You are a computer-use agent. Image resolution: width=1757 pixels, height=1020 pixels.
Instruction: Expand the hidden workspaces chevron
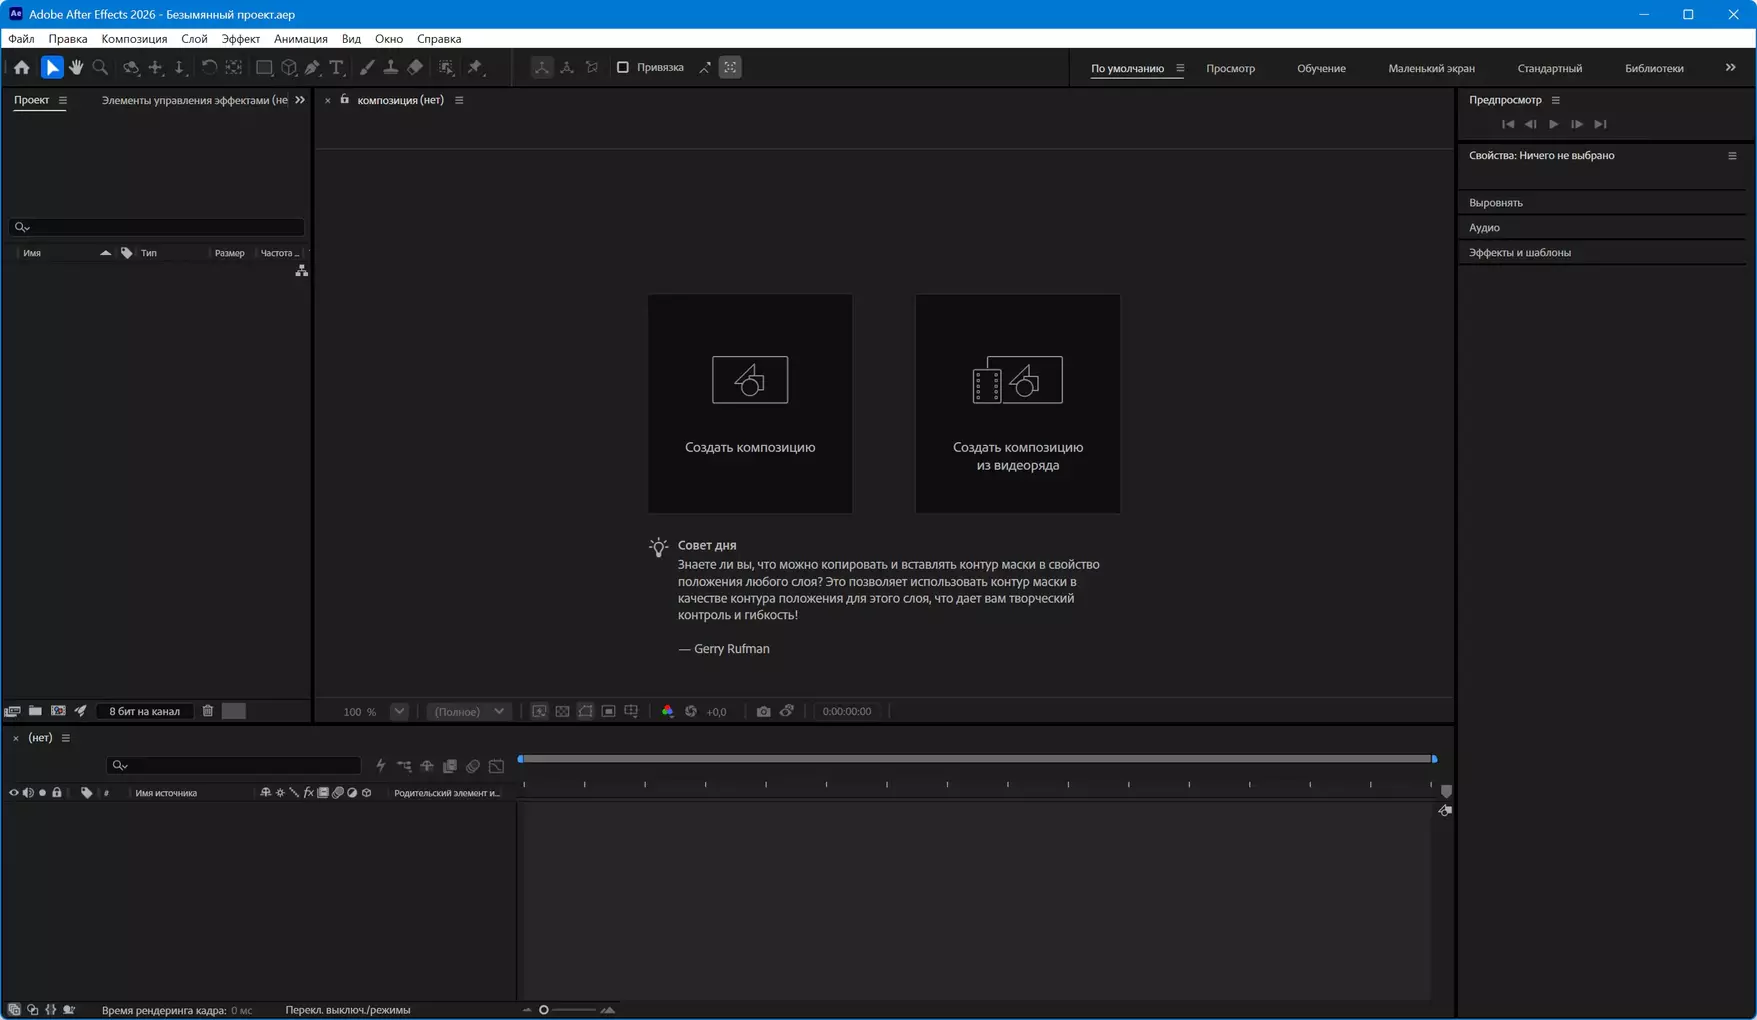coord(1730,68)
